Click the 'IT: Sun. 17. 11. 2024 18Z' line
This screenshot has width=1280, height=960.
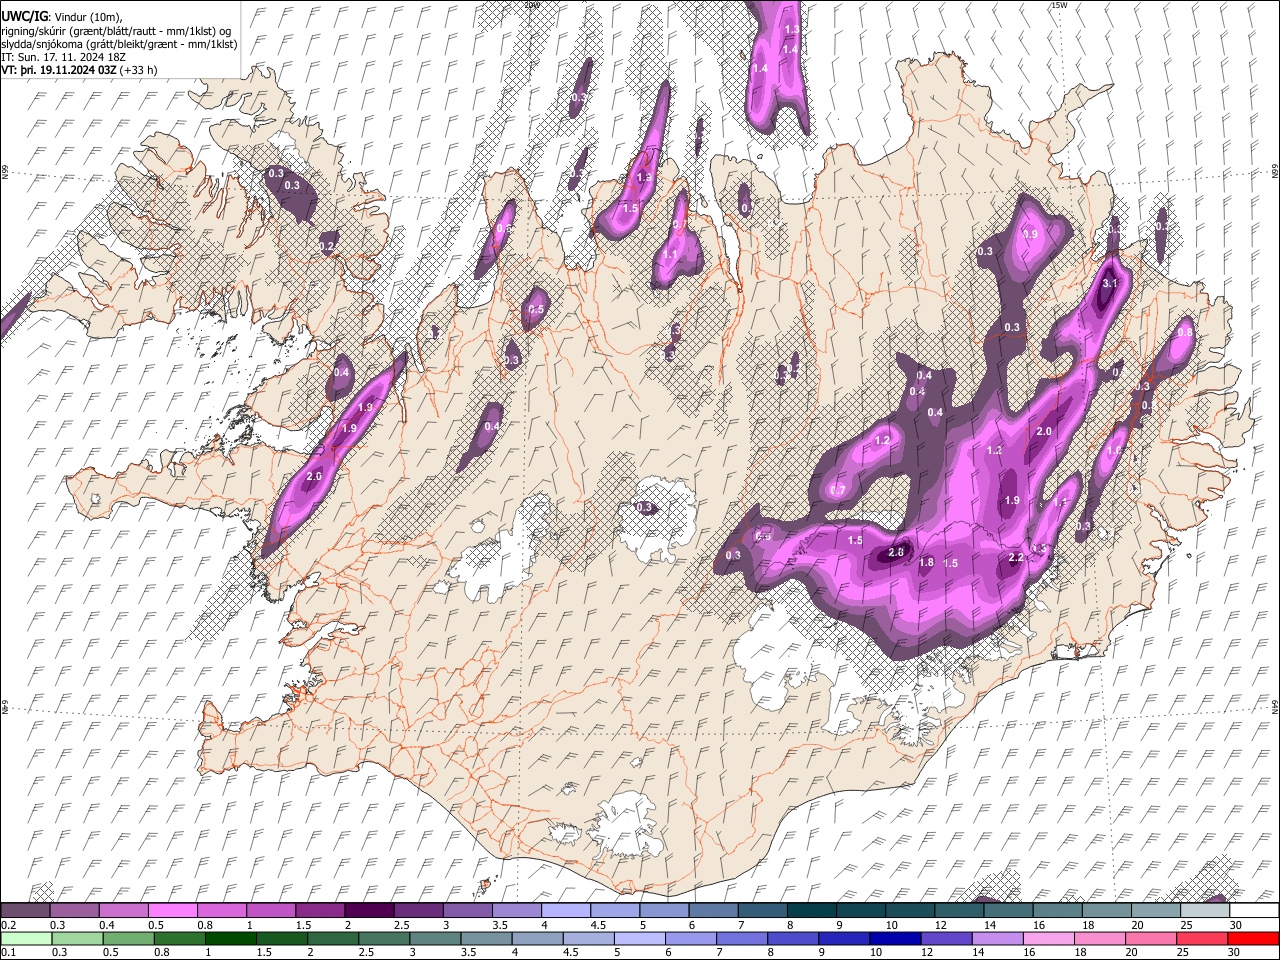click(x=64, y=57)
